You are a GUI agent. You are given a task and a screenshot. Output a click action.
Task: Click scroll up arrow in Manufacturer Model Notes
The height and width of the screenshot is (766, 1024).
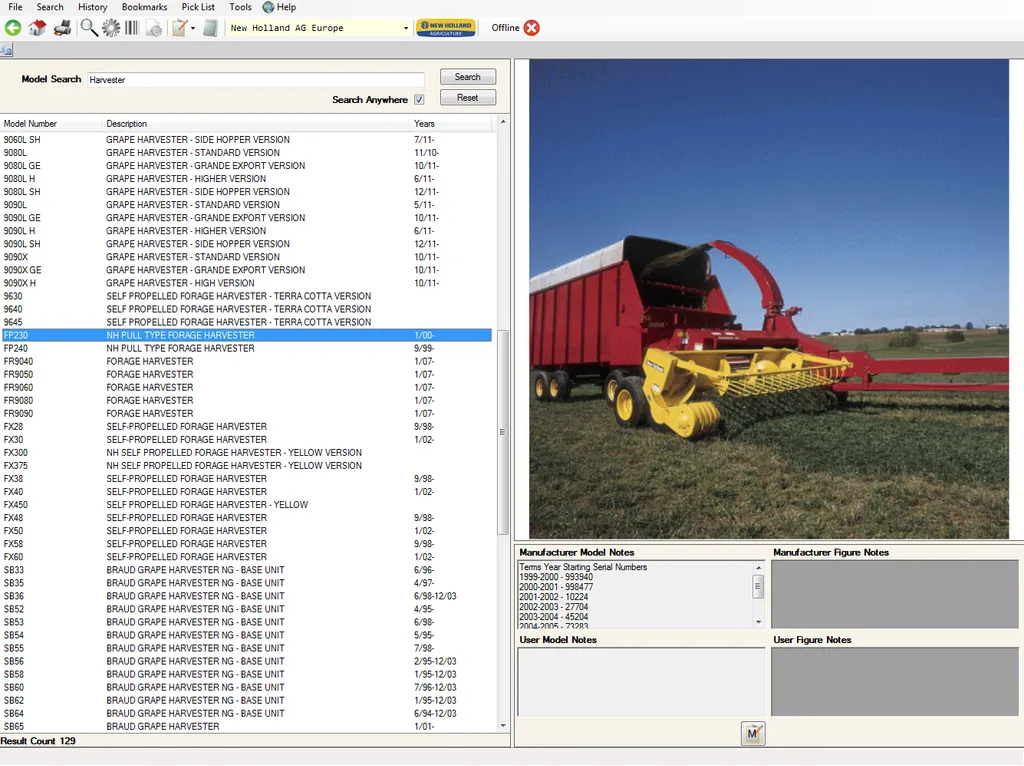tap(758, 567)
